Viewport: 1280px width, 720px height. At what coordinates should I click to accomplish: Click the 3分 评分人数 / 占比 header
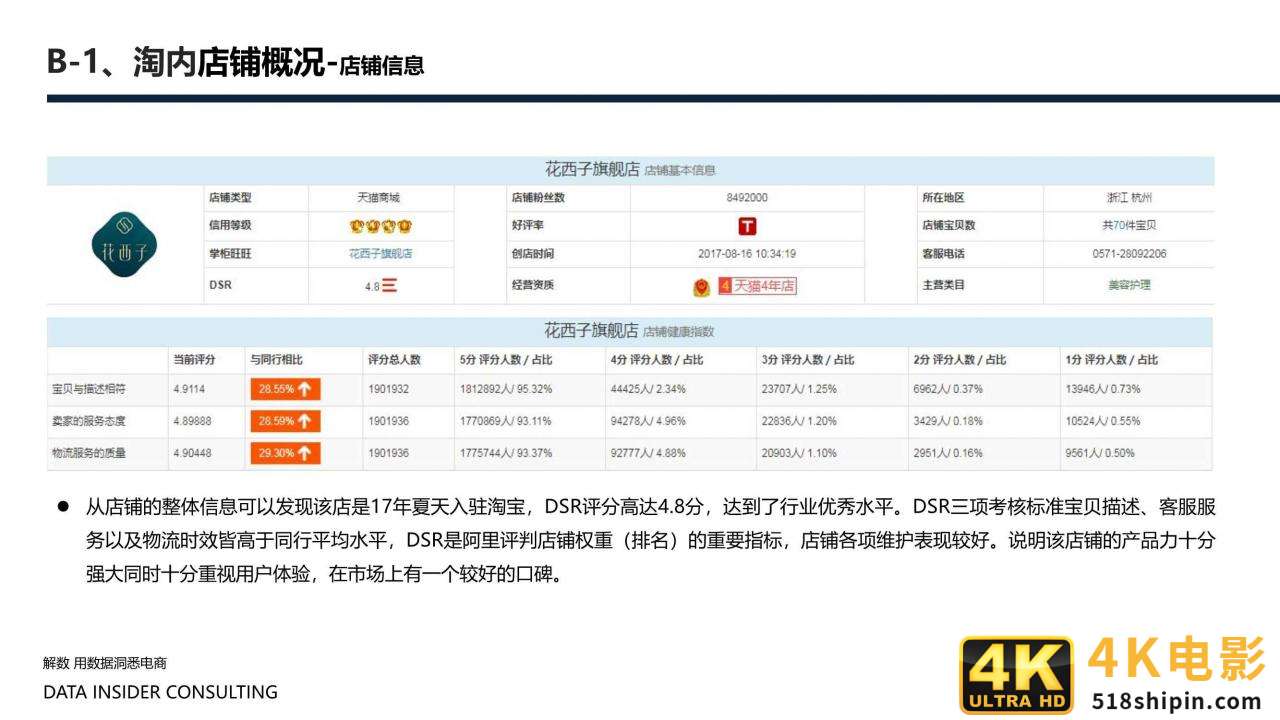coord(808,360)
